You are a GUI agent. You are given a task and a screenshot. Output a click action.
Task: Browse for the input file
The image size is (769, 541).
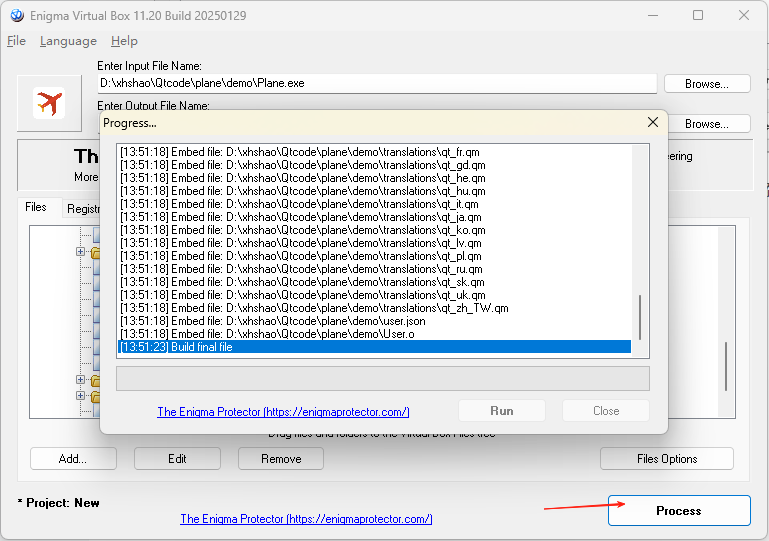click(x=707, y=84)
